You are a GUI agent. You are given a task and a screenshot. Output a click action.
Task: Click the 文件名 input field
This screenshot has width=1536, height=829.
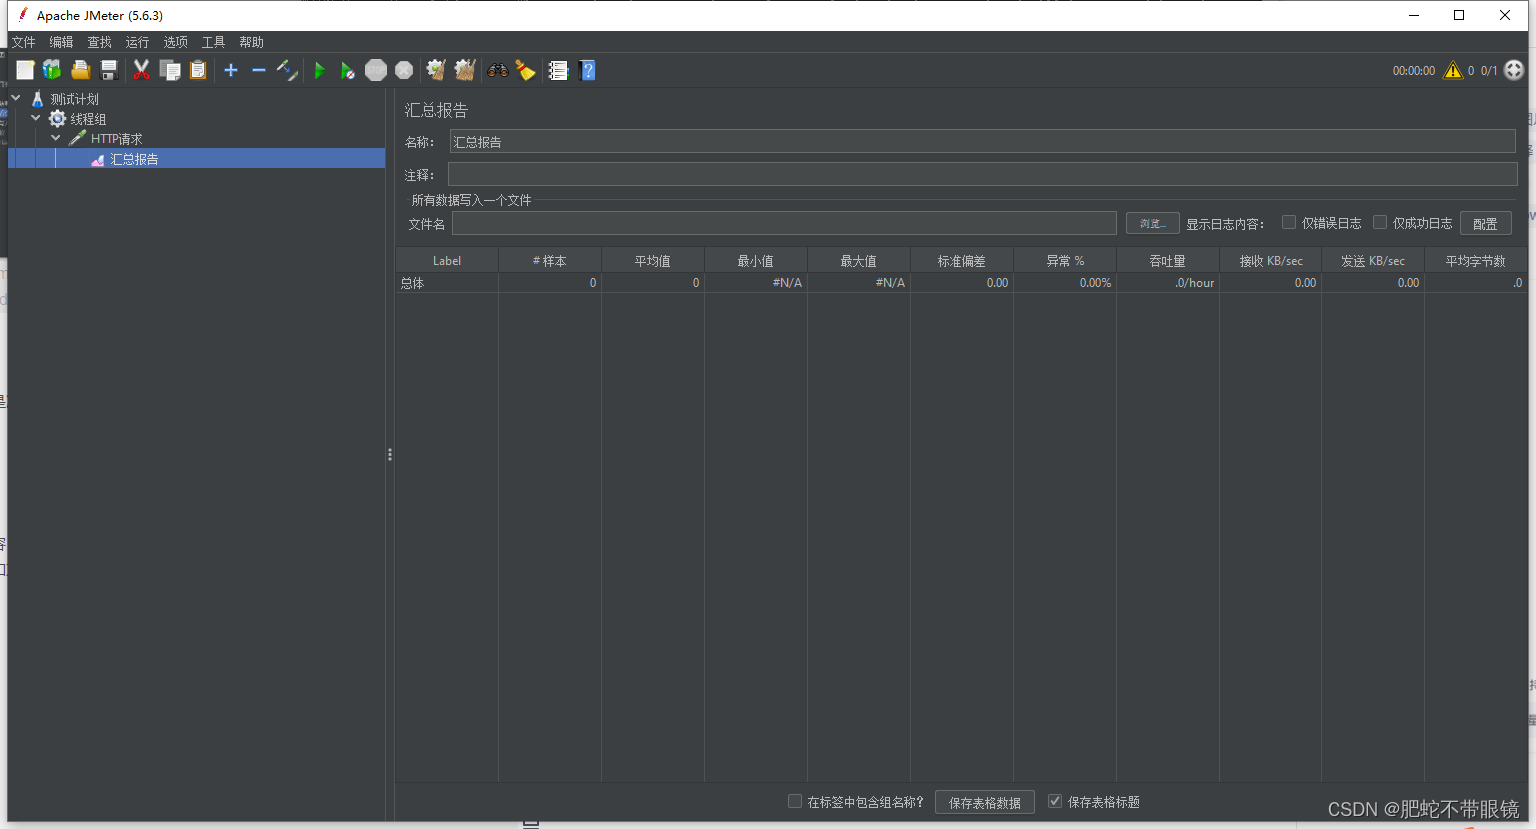[x=784, y=223]
